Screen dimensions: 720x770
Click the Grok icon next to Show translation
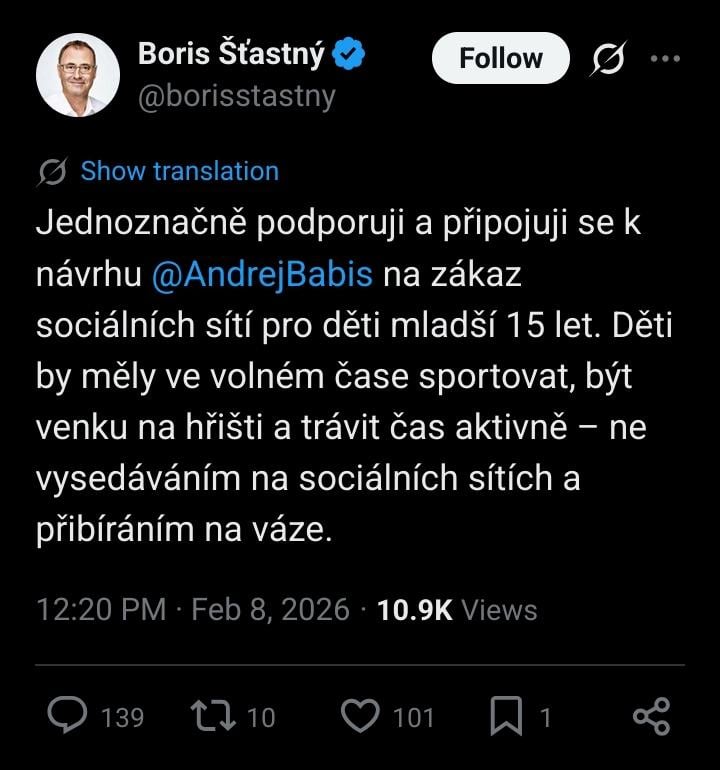[x=52, y=172]
